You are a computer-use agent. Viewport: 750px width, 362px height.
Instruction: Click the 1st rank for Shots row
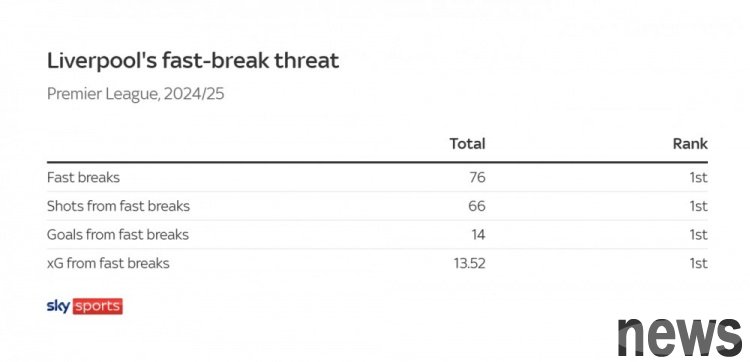(698, 206)
